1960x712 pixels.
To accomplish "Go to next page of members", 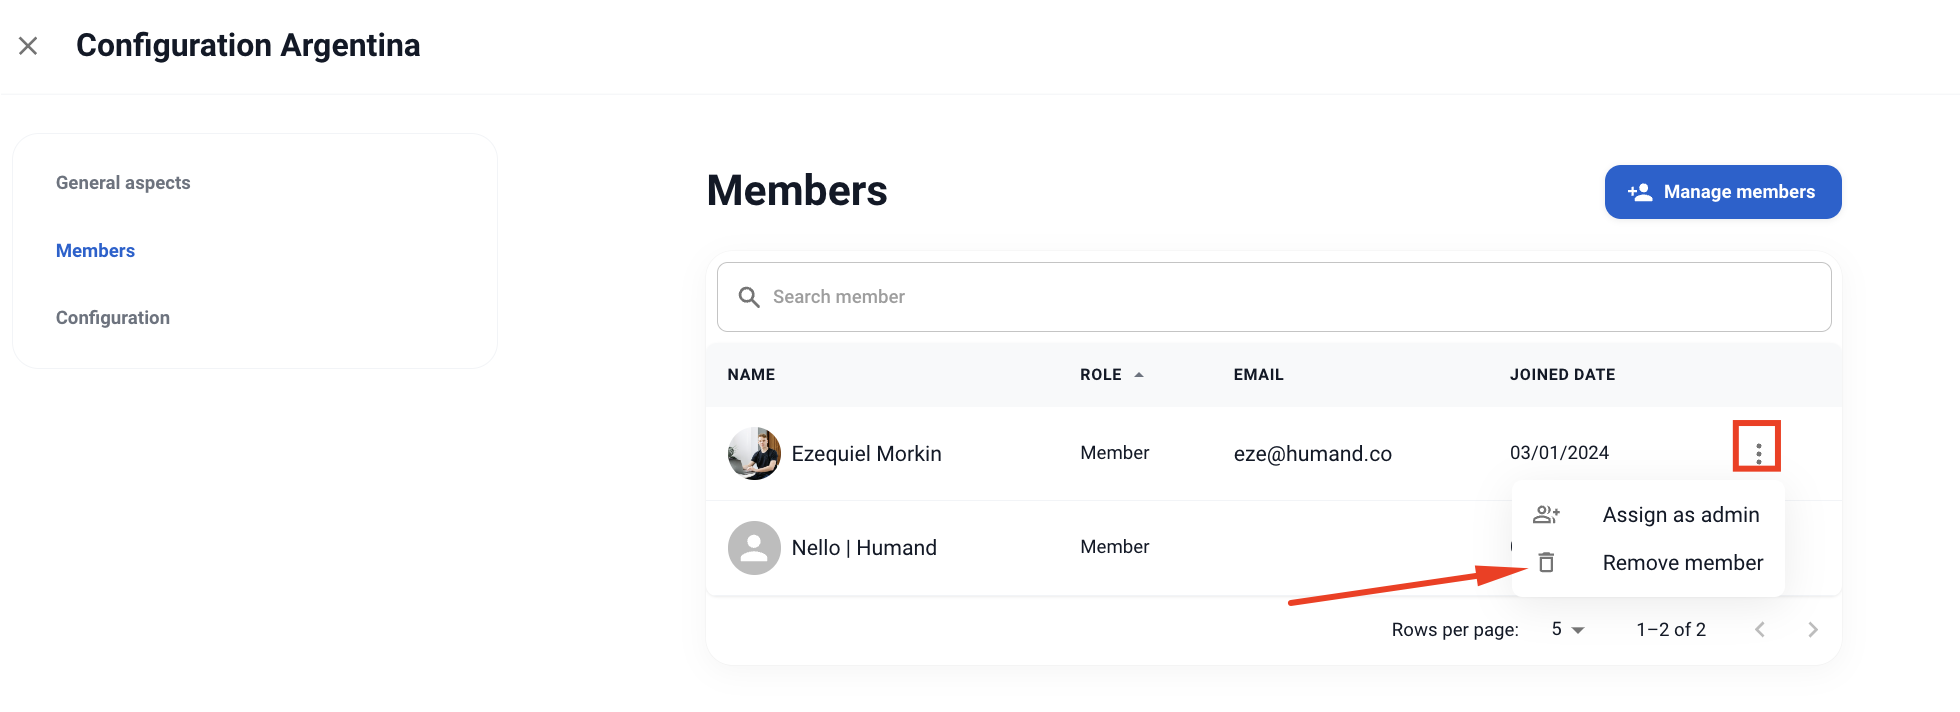I will (x=1812, y=630).
